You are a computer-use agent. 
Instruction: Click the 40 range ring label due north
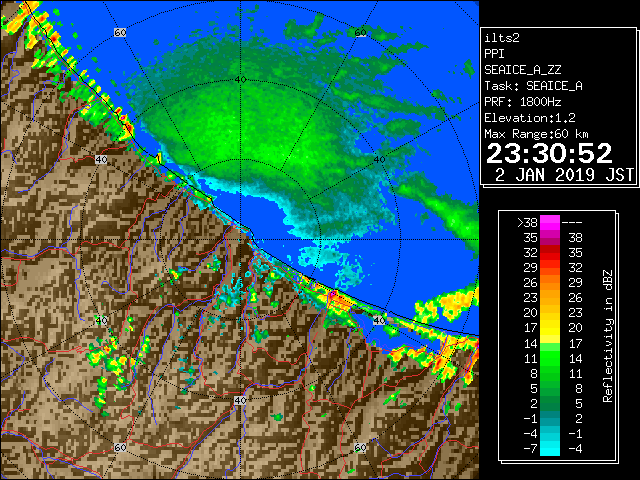pos(240,80)
